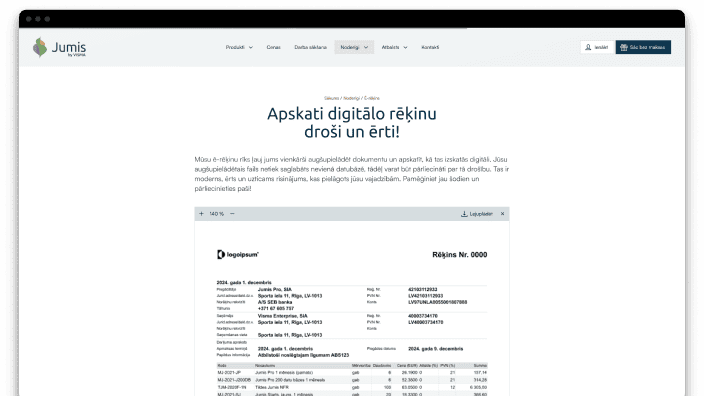Click the 140 % zoom level value
The height and width of the screenshot is (396, 704).
pyautogui.click(x=216, y=214)
